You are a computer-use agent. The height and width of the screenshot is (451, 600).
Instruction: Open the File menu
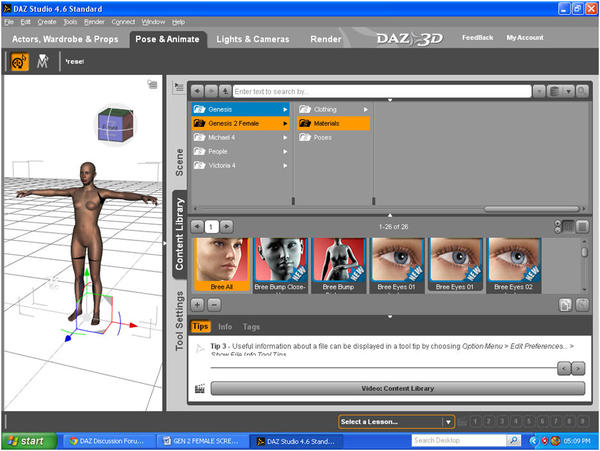tap(9, 22)
